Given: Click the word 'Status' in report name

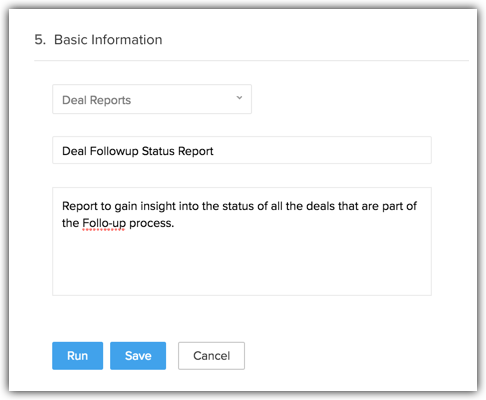Looking at the screenshot, I should click(x=158, y=151).
